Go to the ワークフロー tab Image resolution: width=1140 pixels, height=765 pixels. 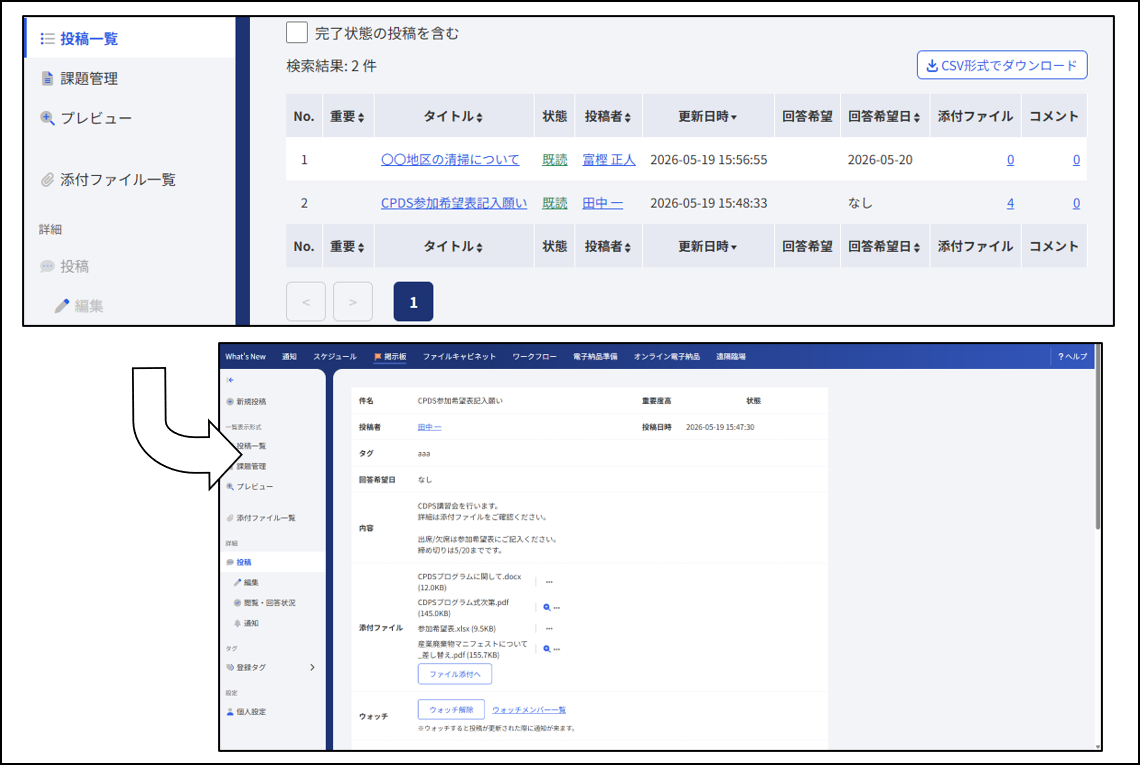click(x=534, y=356)
